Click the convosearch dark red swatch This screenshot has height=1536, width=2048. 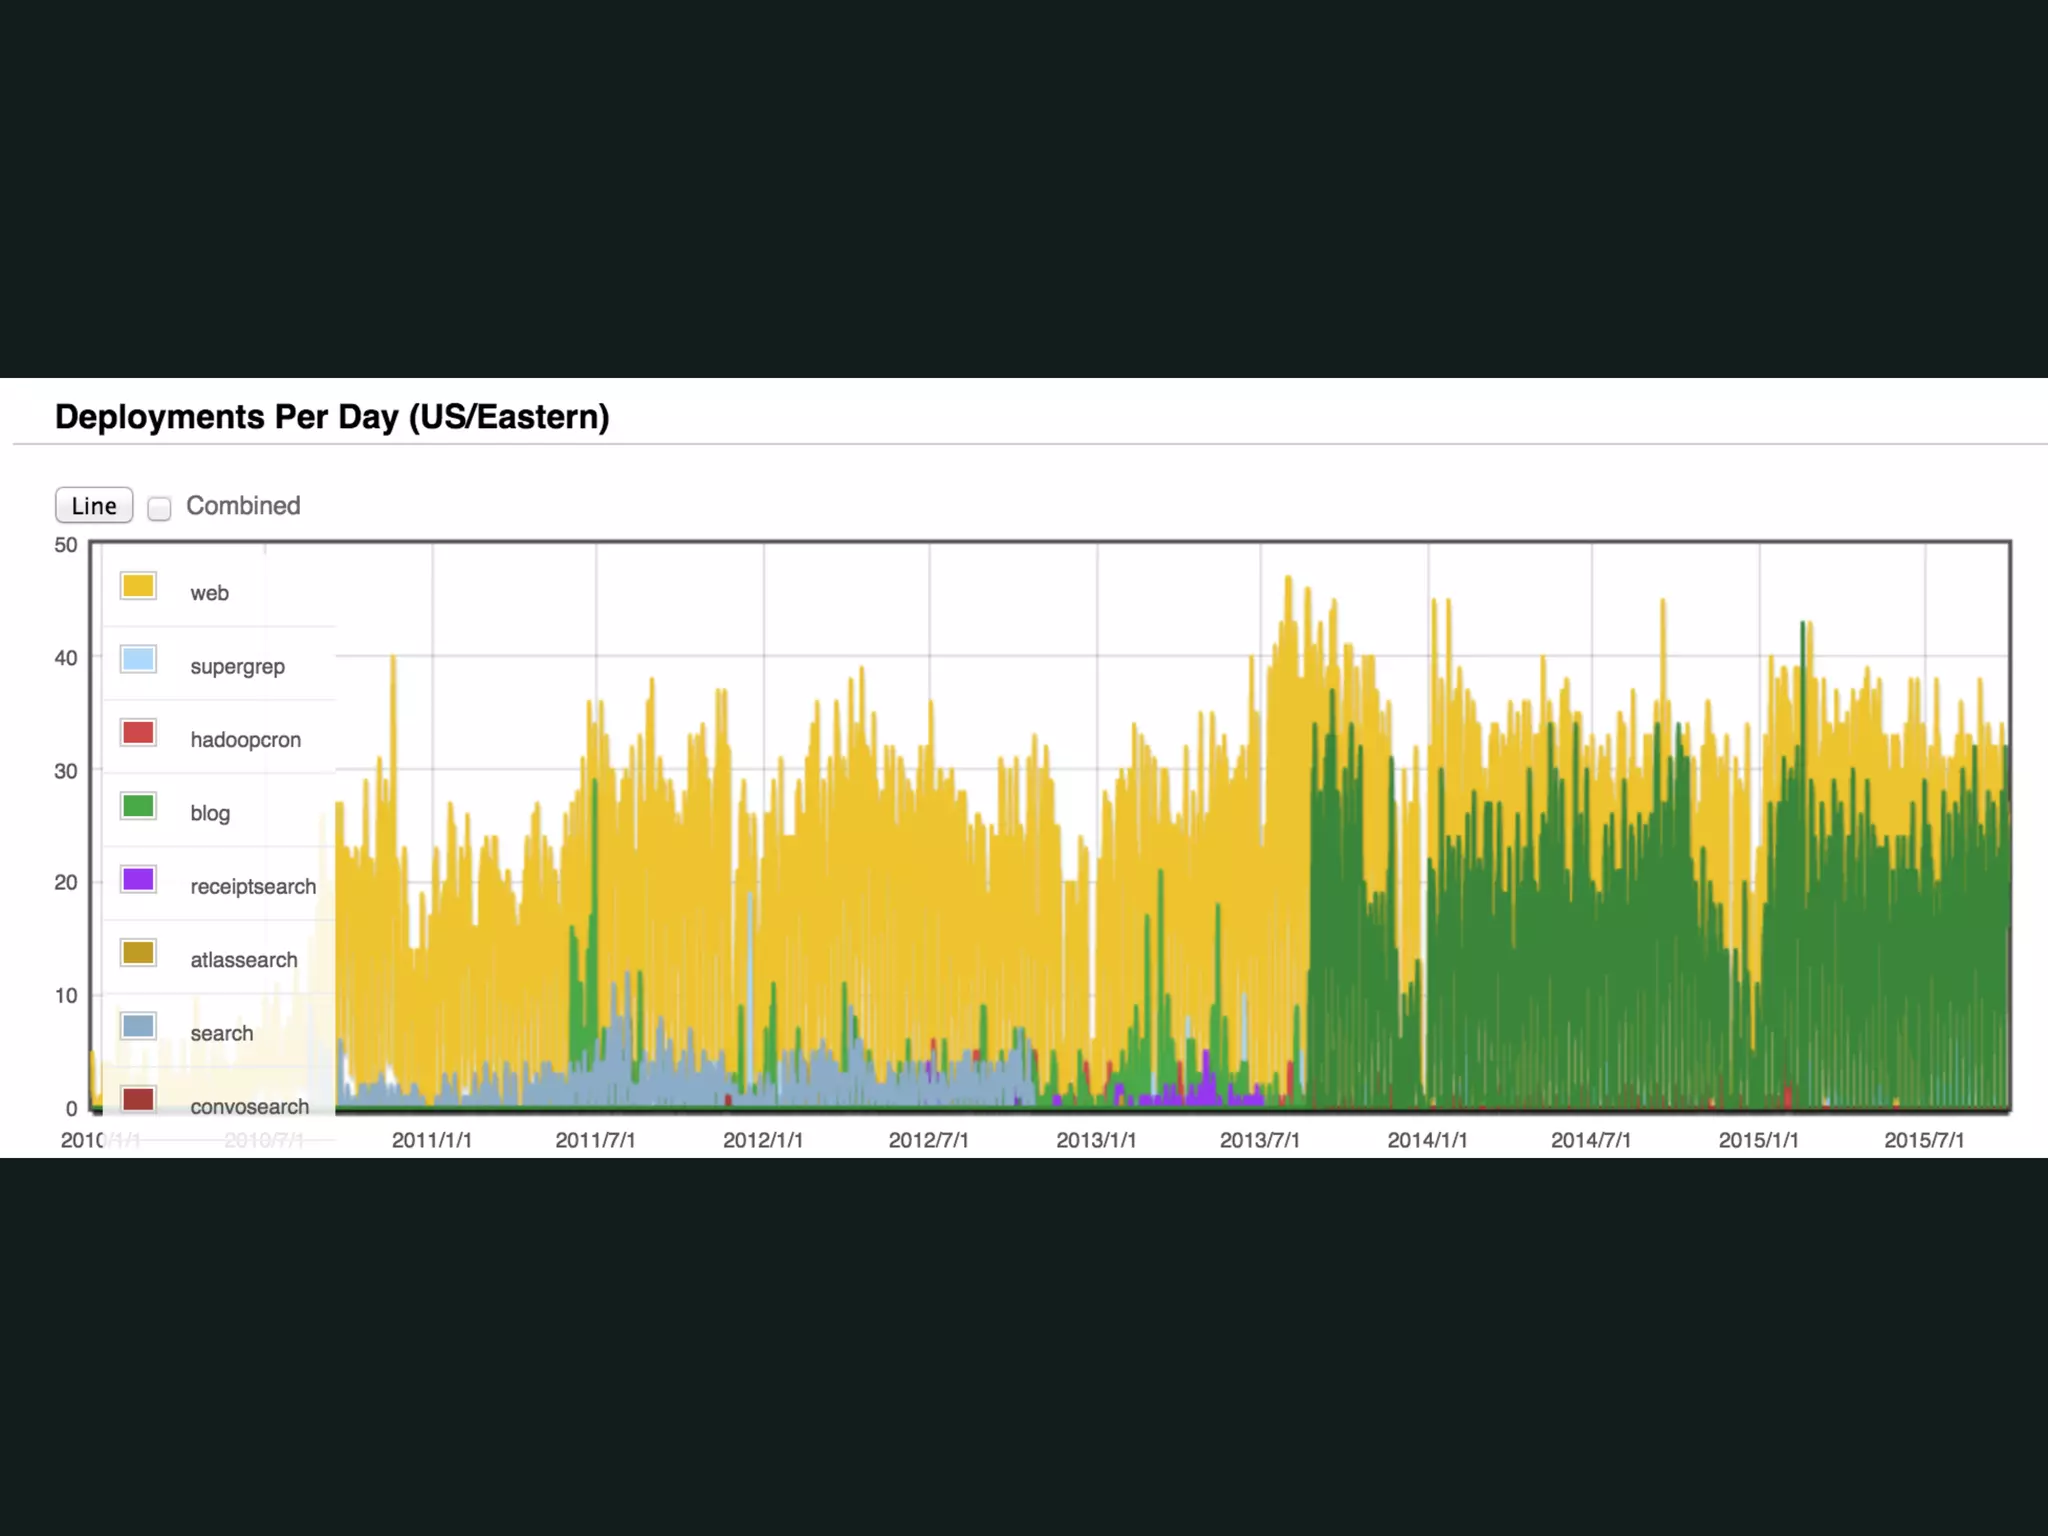pos(138,1099)
